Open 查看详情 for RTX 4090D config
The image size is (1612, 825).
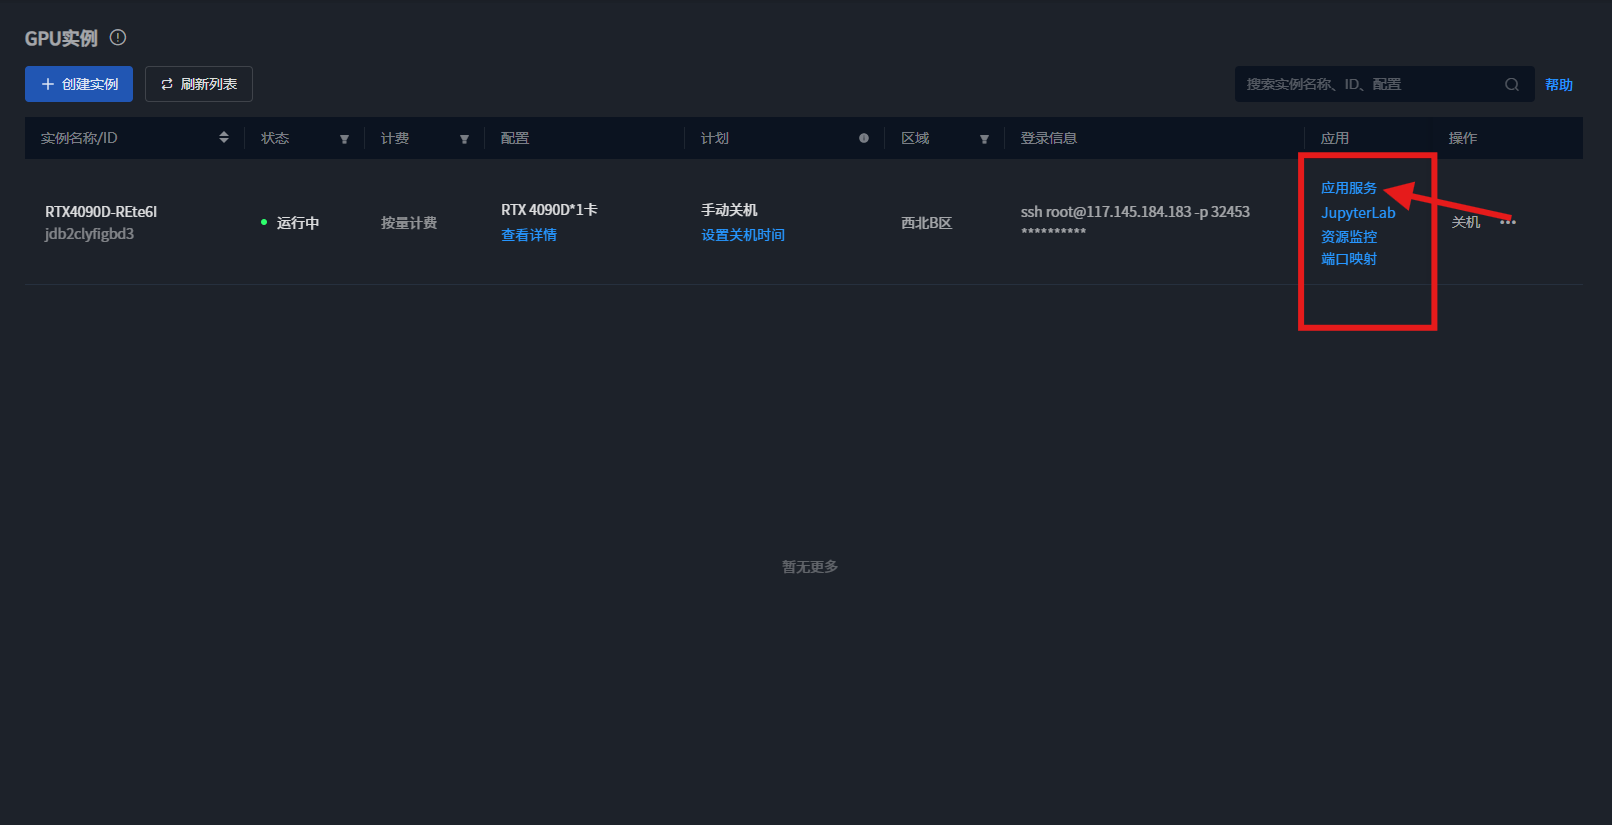pos(529,235)
